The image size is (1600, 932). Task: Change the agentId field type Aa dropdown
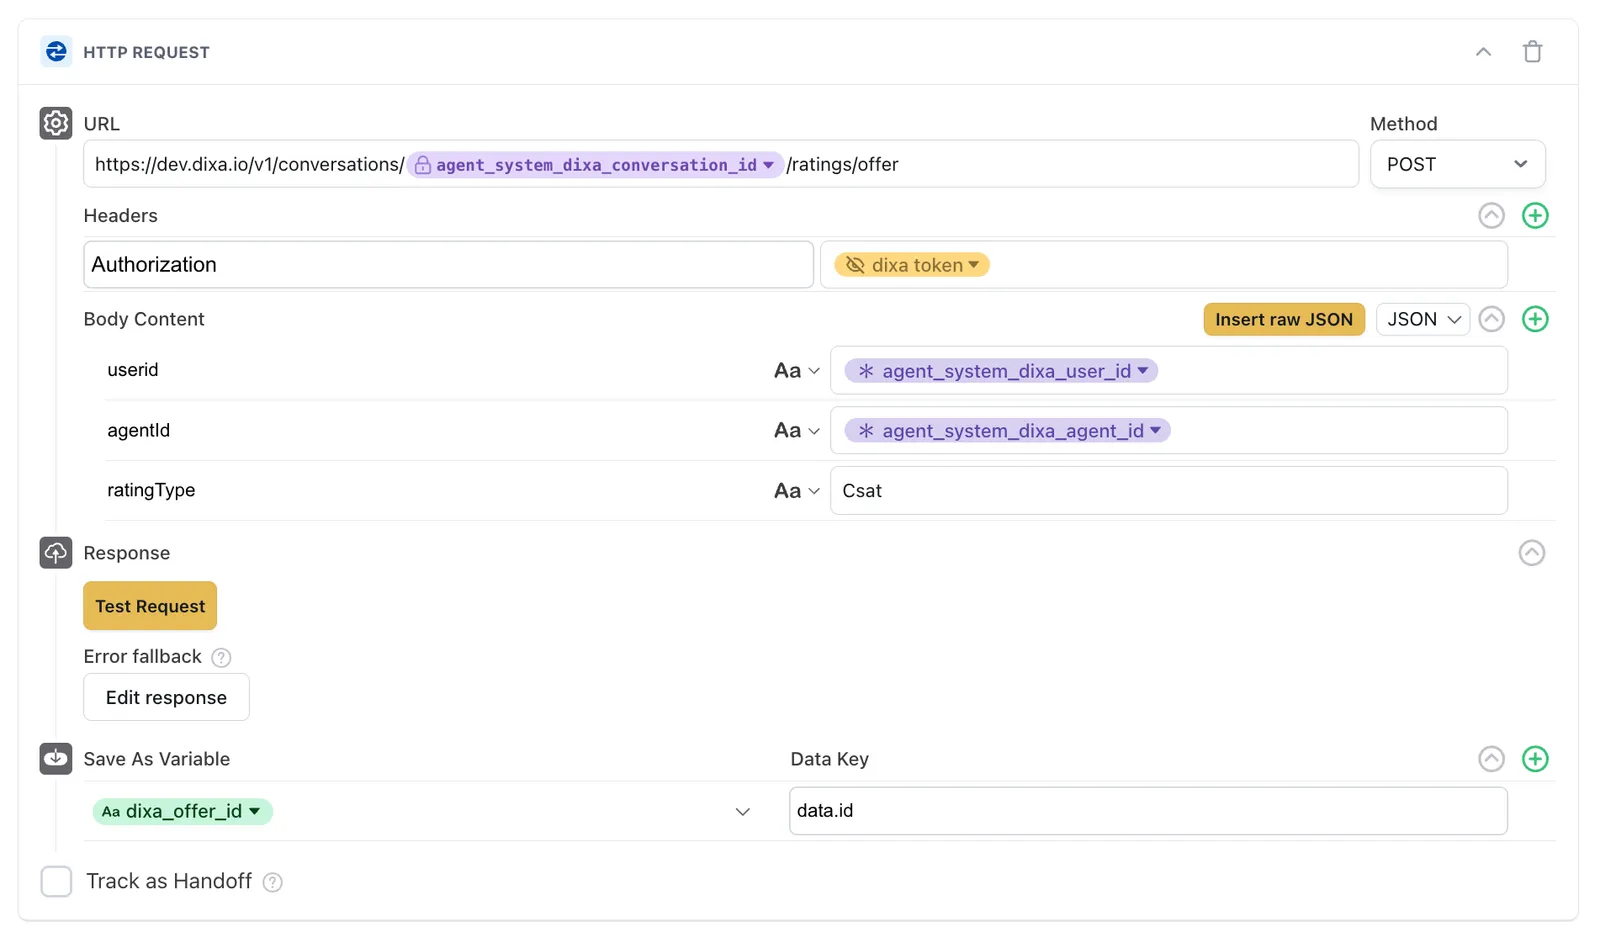click(x=797, y=431)
